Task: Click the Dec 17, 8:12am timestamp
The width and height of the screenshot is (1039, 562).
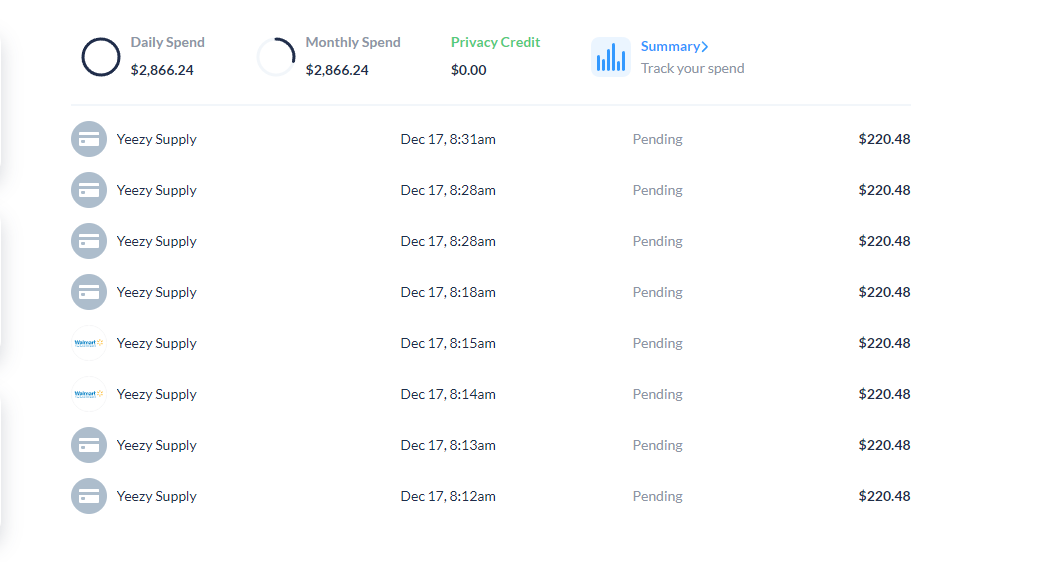Action: 448,496
